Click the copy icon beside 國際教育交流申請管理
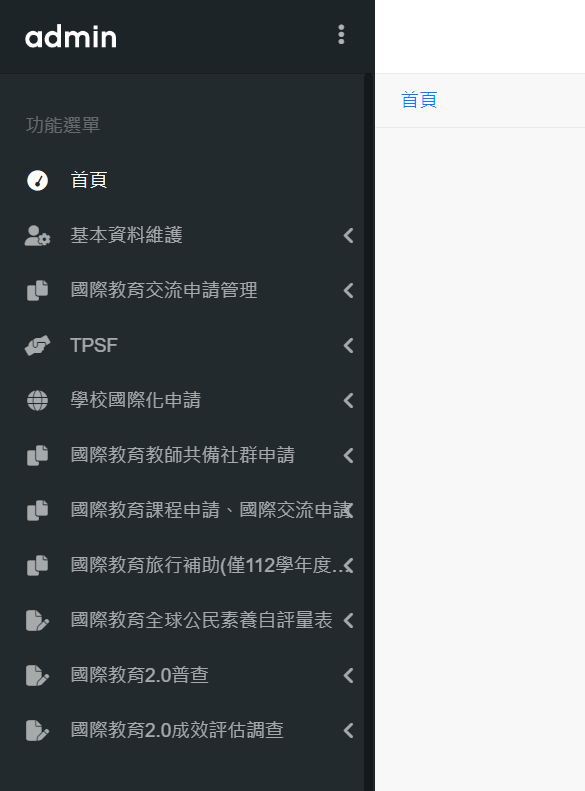The height and width of the screenshot is (791, 585). click(x=37, y=291)
